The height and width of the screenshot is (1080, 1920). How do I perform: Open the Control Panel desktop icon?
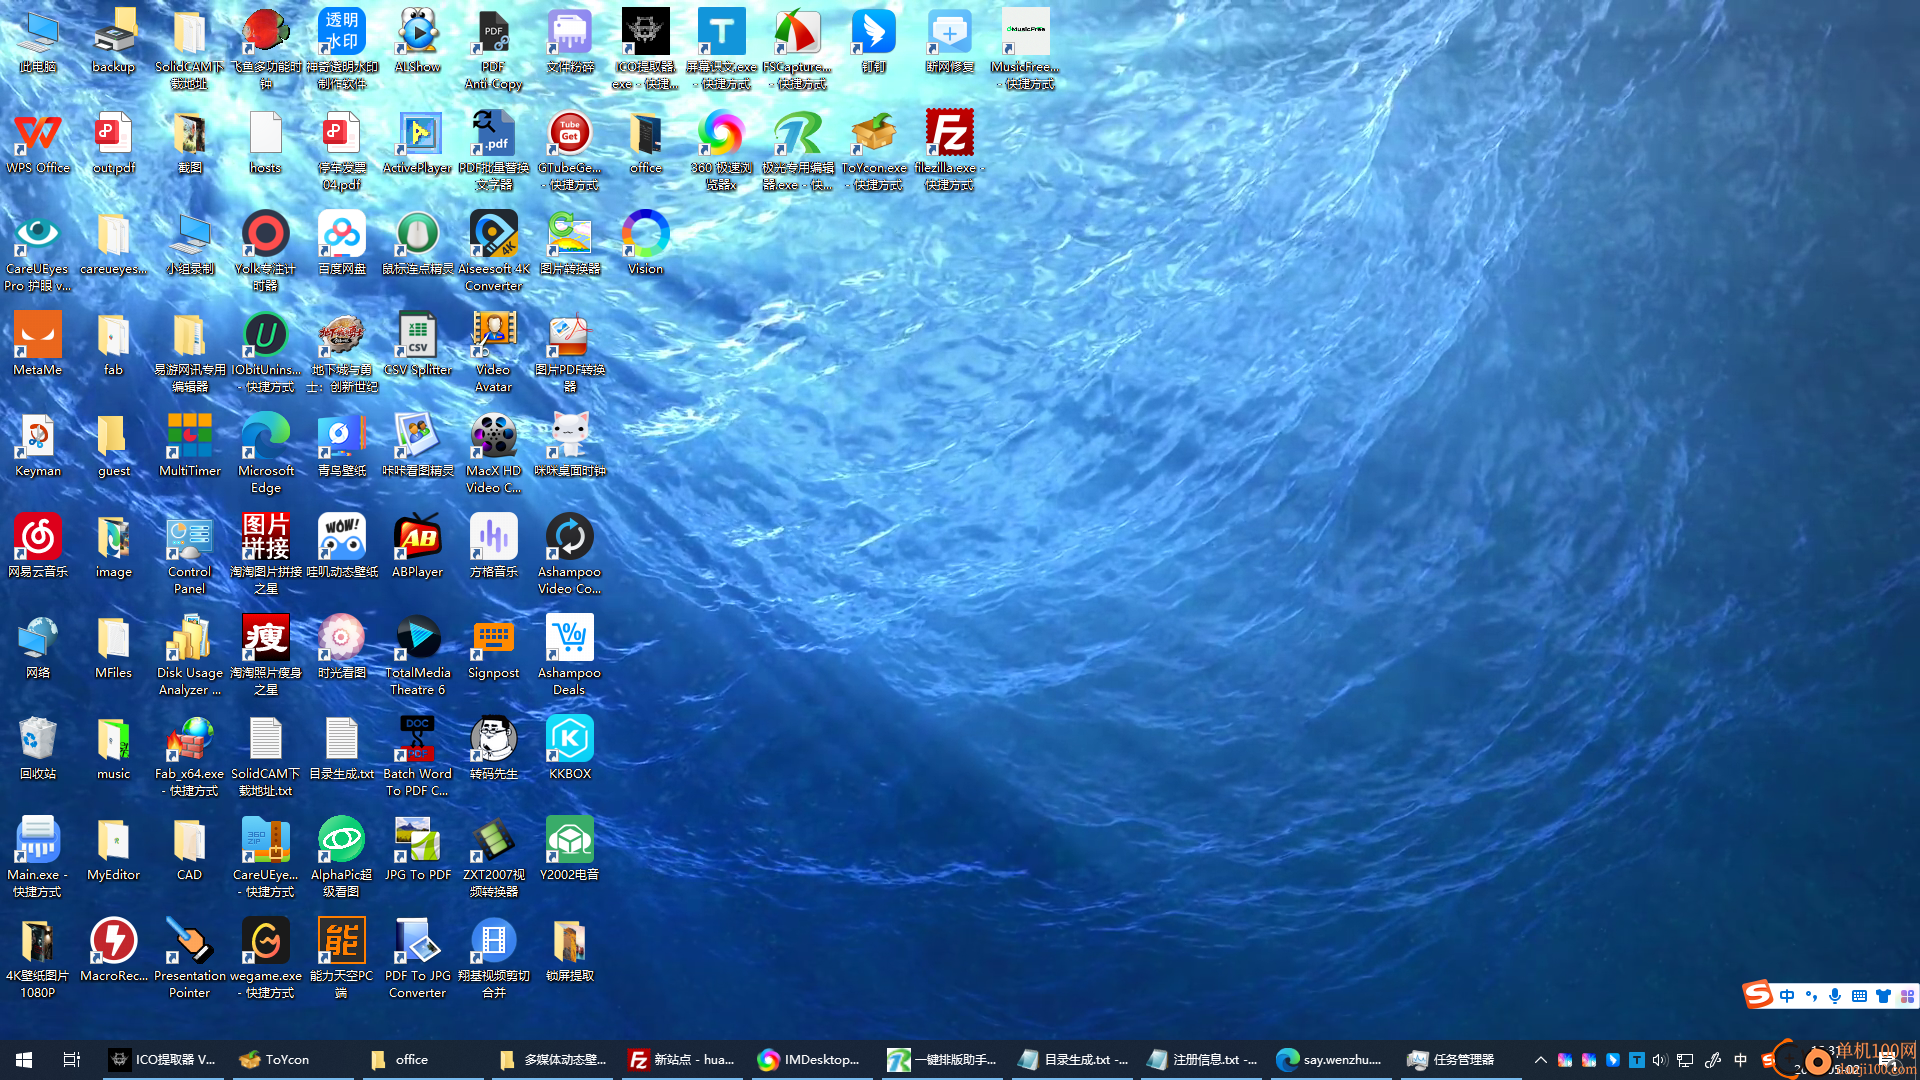point(190,555)
